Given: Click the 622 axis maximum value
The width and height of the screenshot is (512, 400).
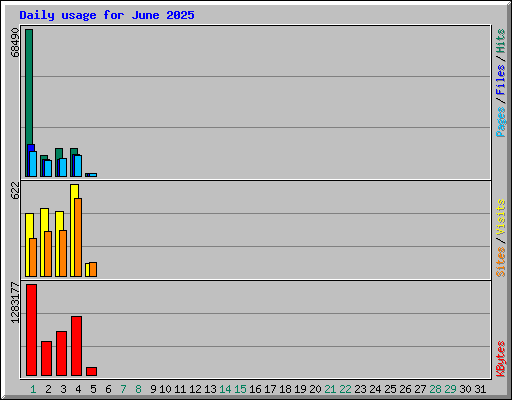Looking at the screenshot, I should (15, 190).
